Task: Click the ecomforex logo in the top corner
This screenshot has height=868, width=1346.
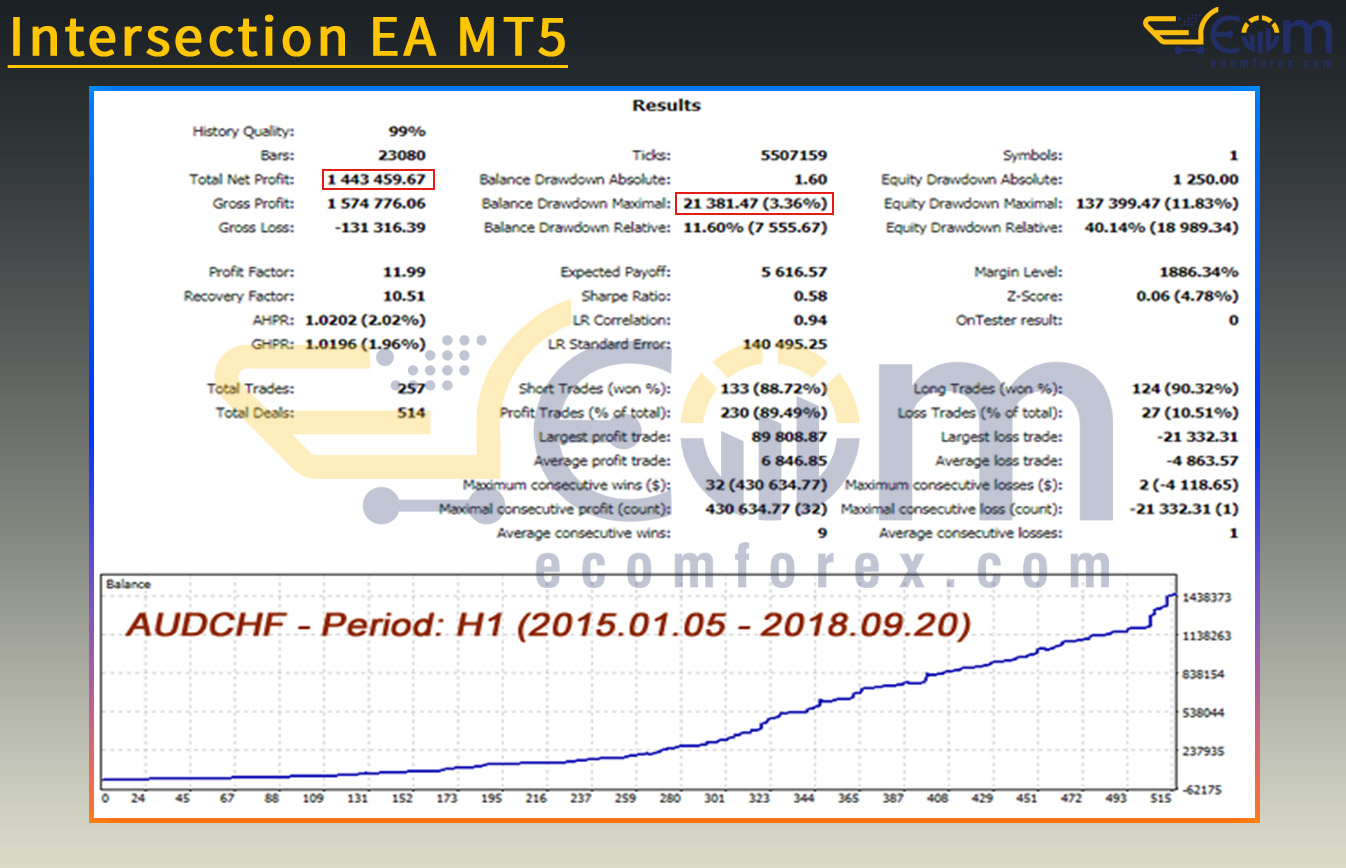Action: pos(1238,37)
